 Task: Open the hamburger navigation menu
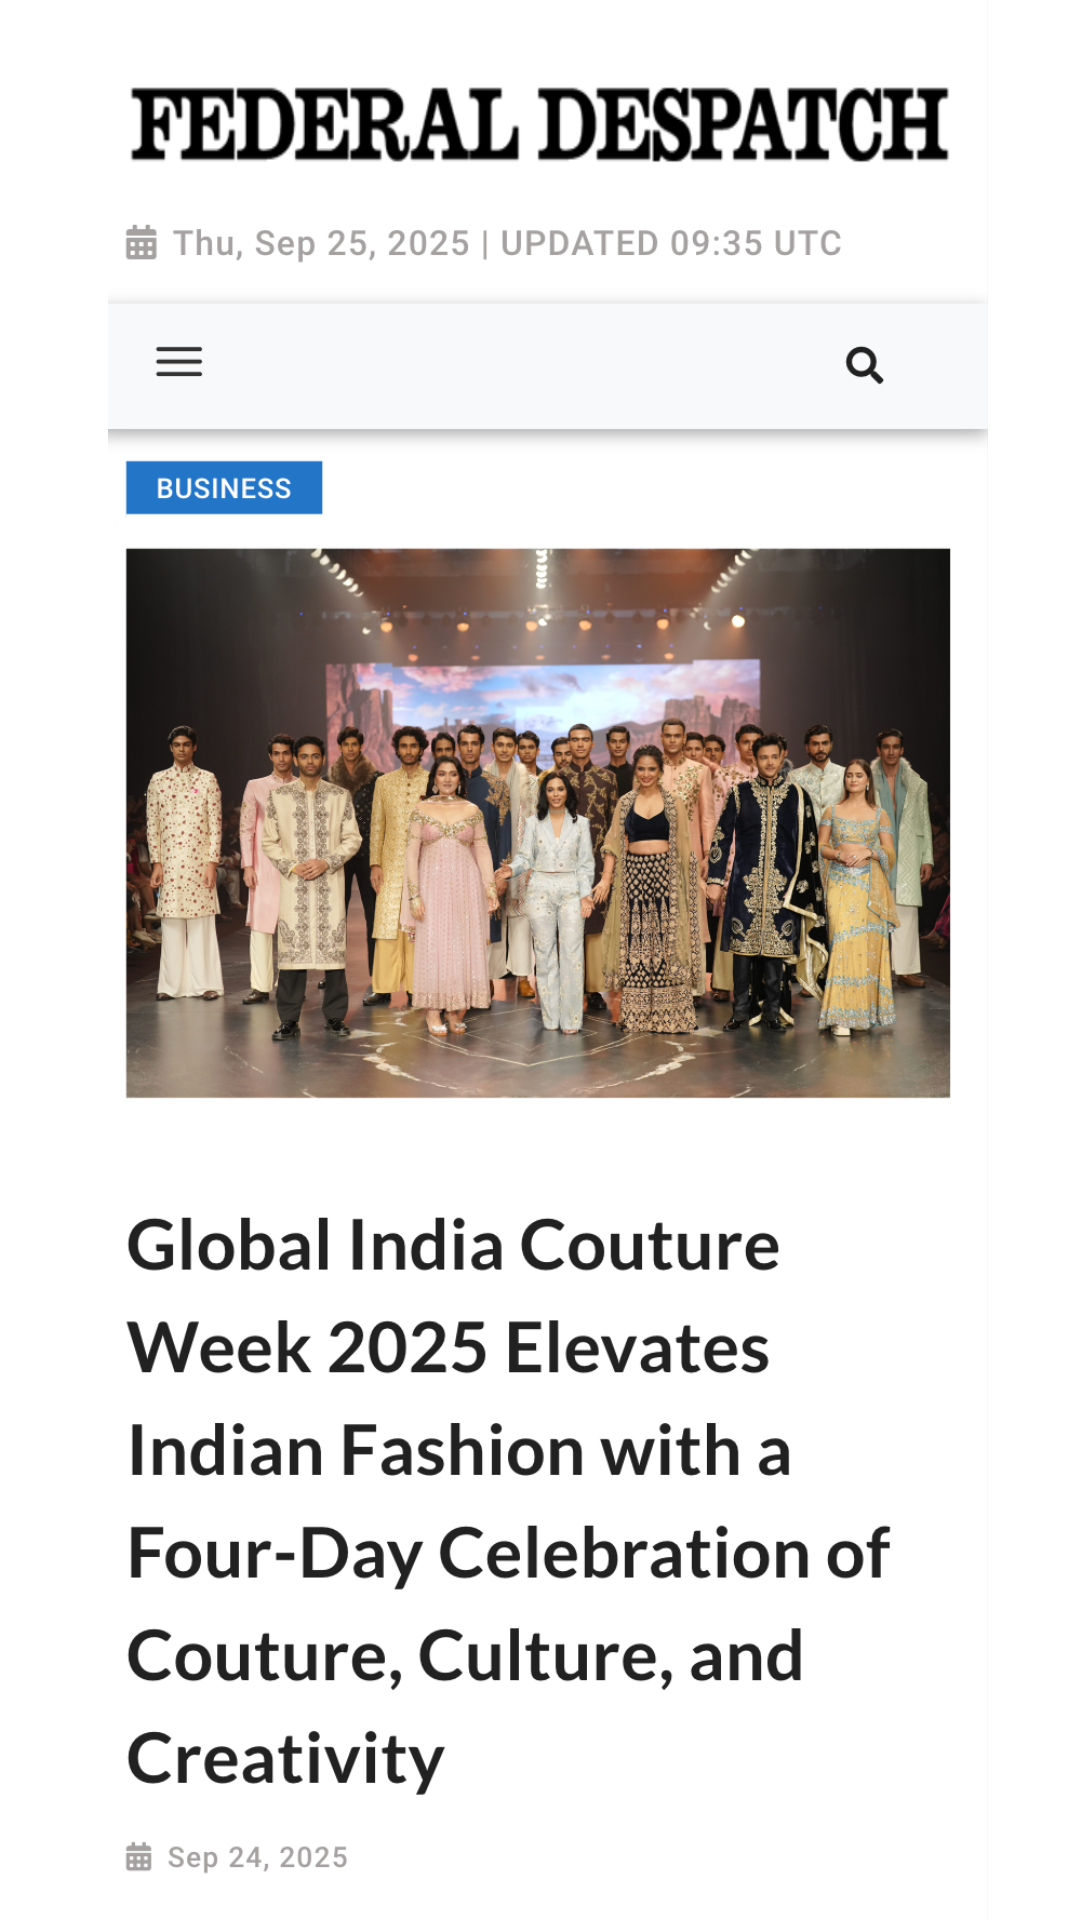point(179,362)
